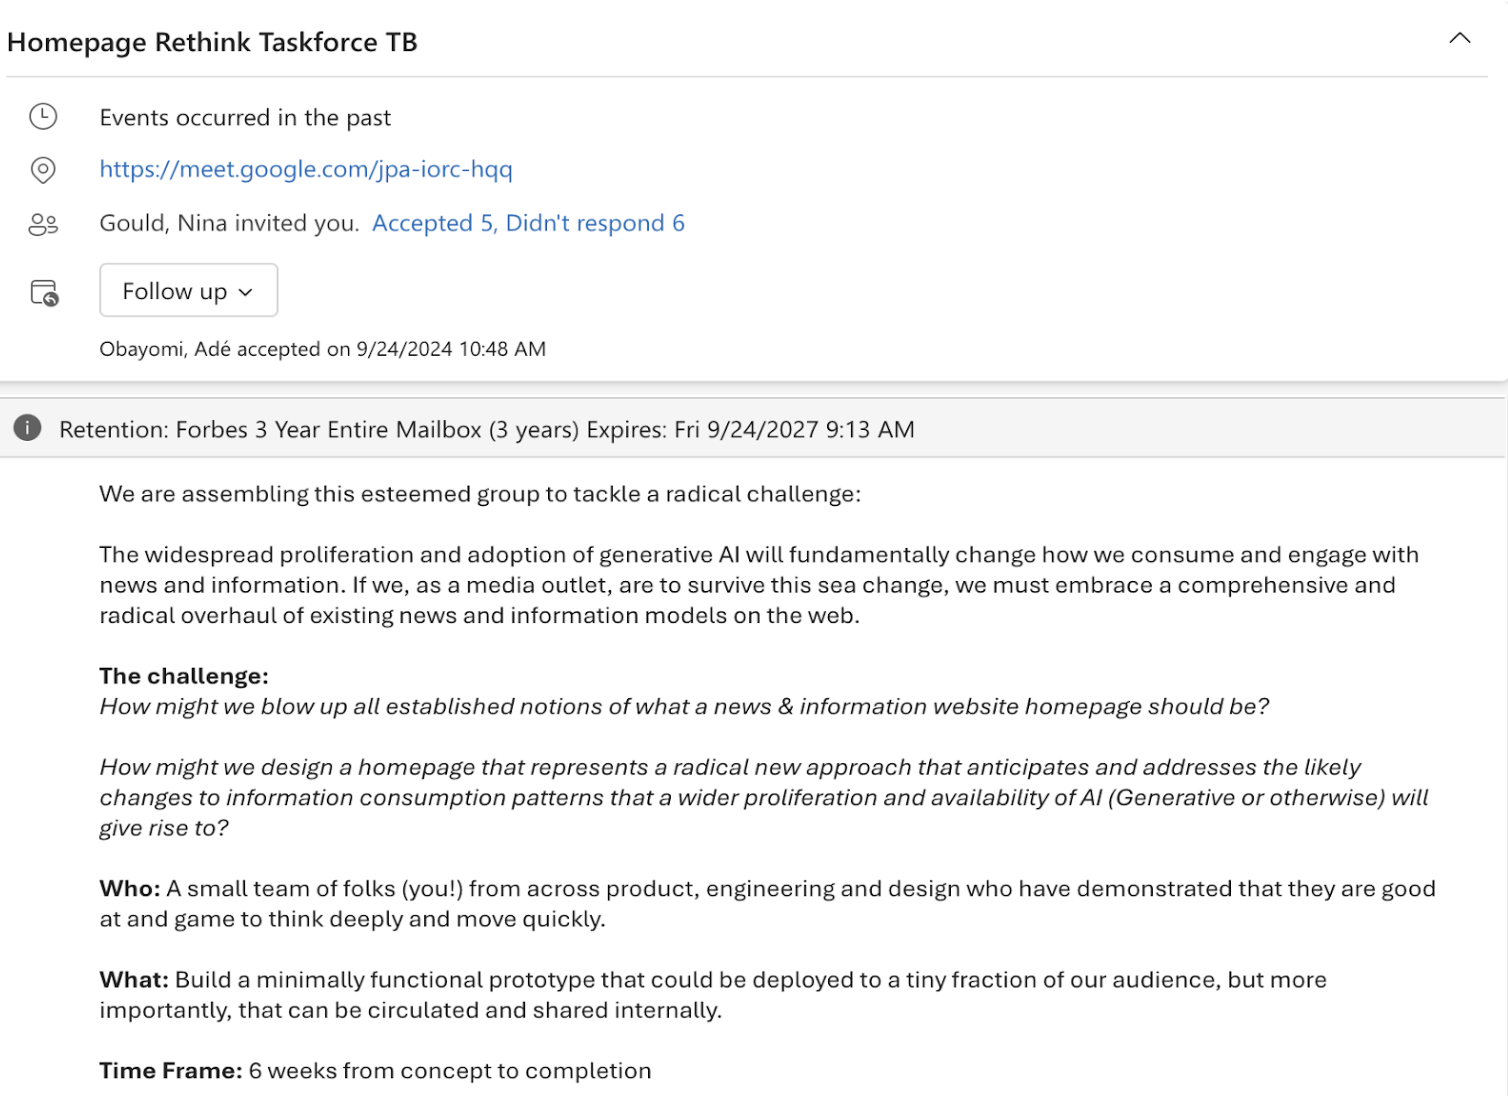Image resolution: width=1508 pixels, height=1096 pixels.
Task: Click the calendar follow-up icon
Action: tap(44, 293)
